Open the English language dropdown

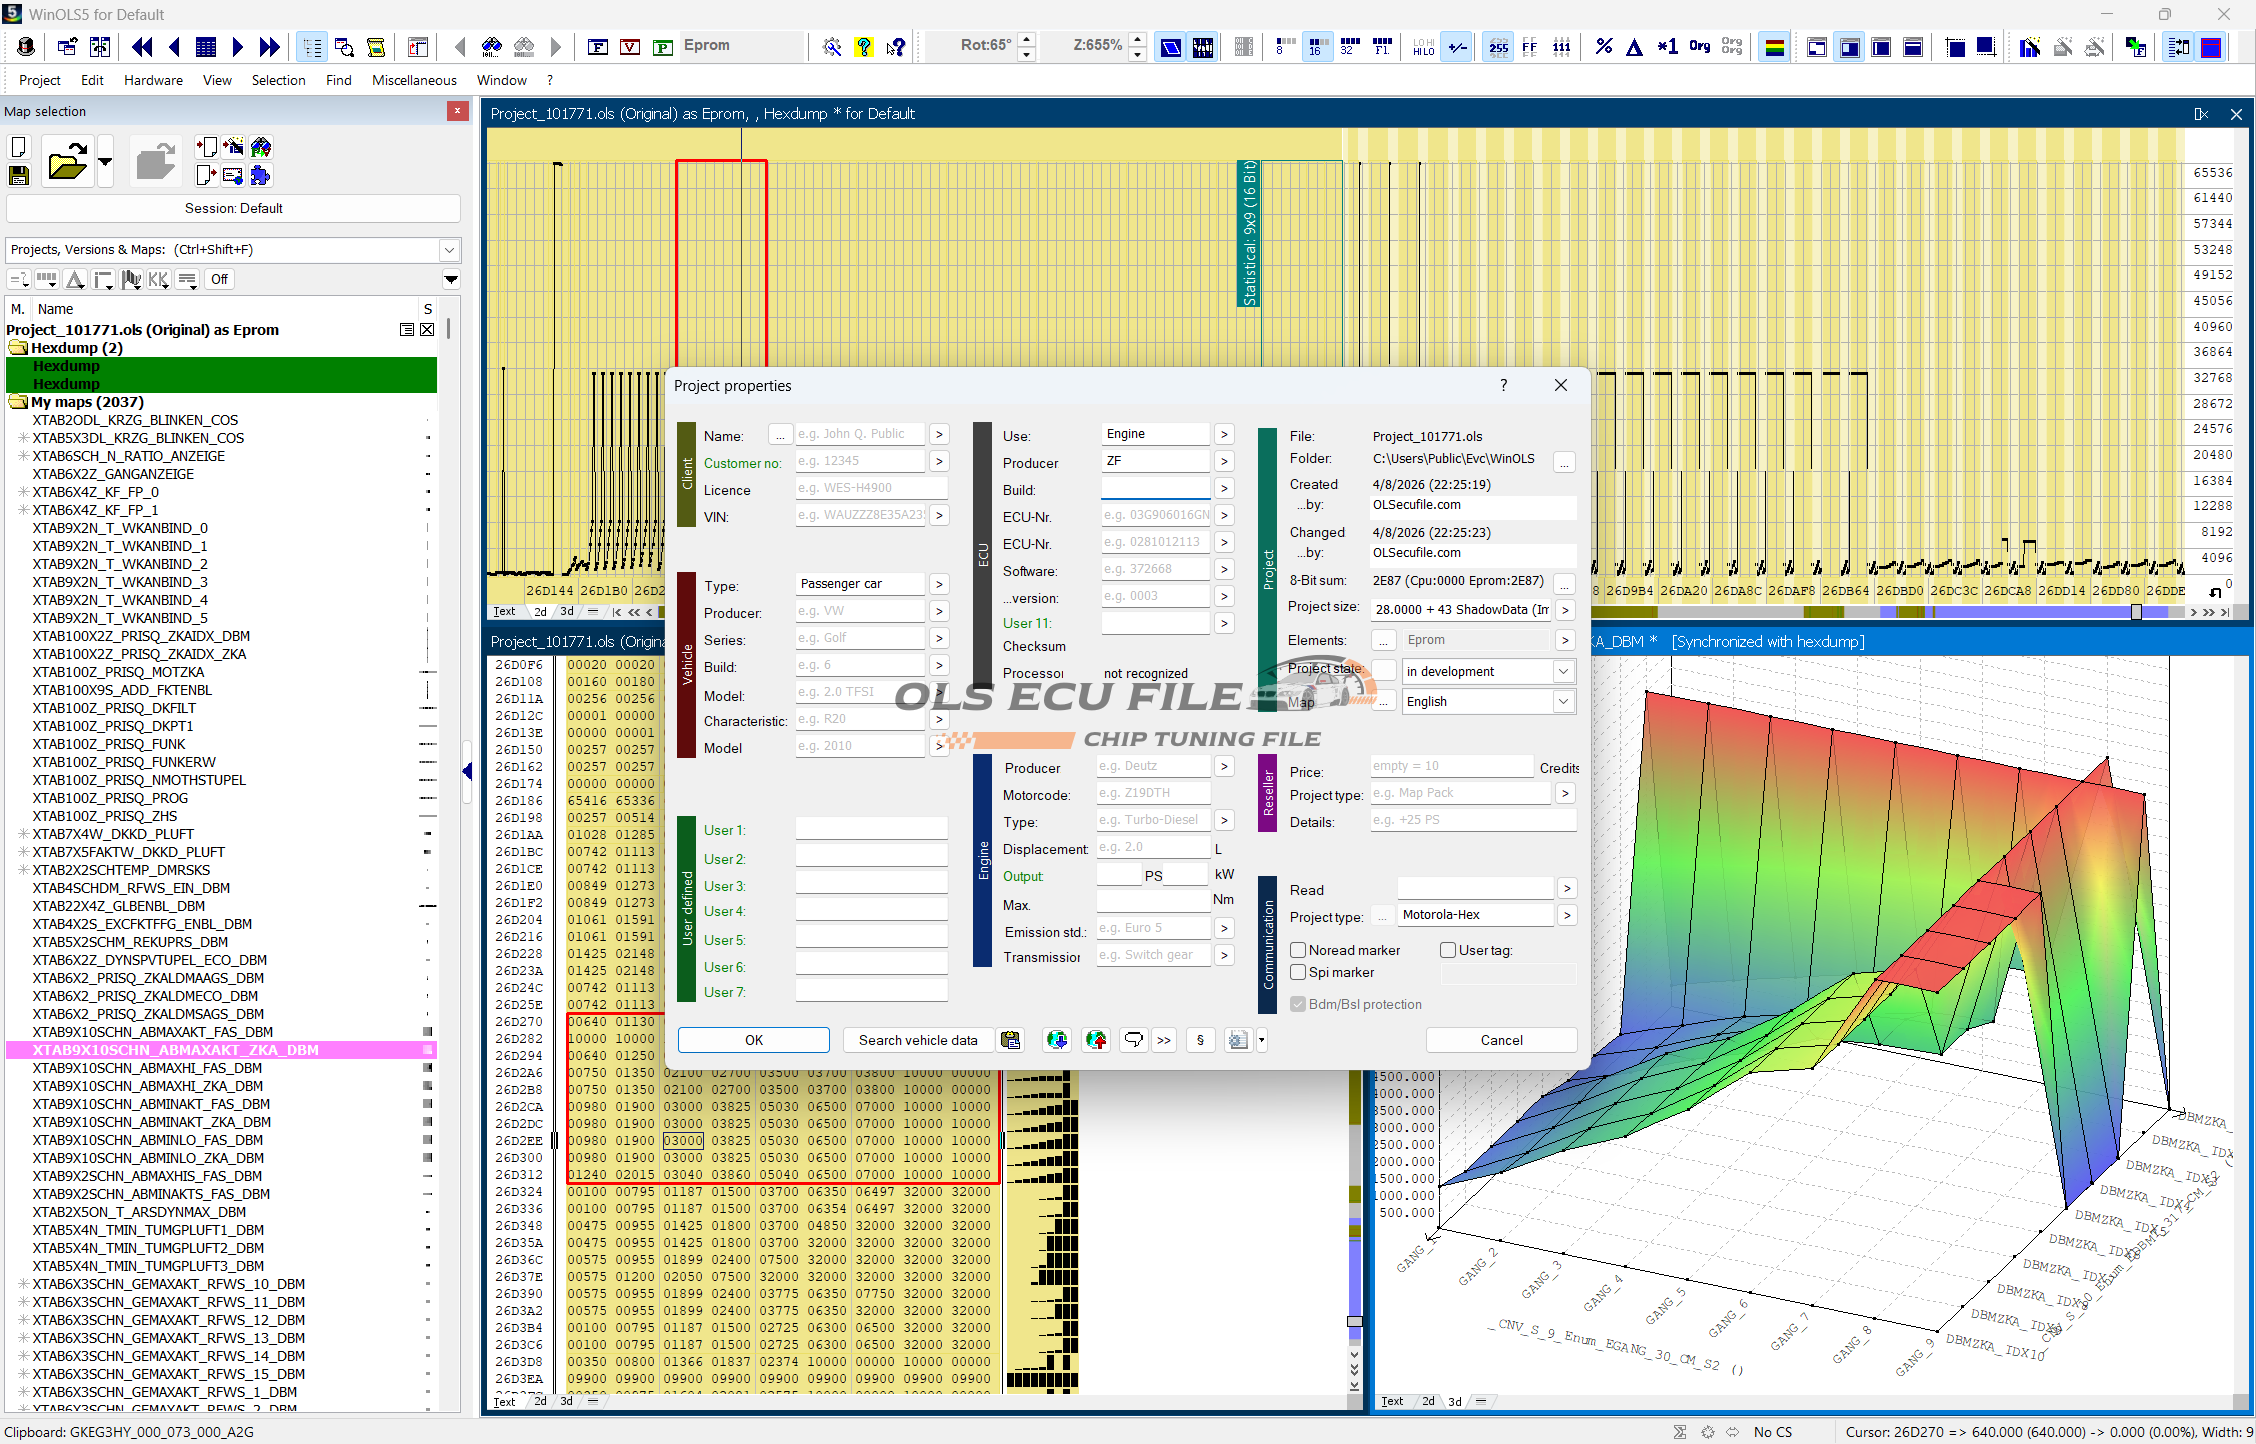coord(1562,701)
